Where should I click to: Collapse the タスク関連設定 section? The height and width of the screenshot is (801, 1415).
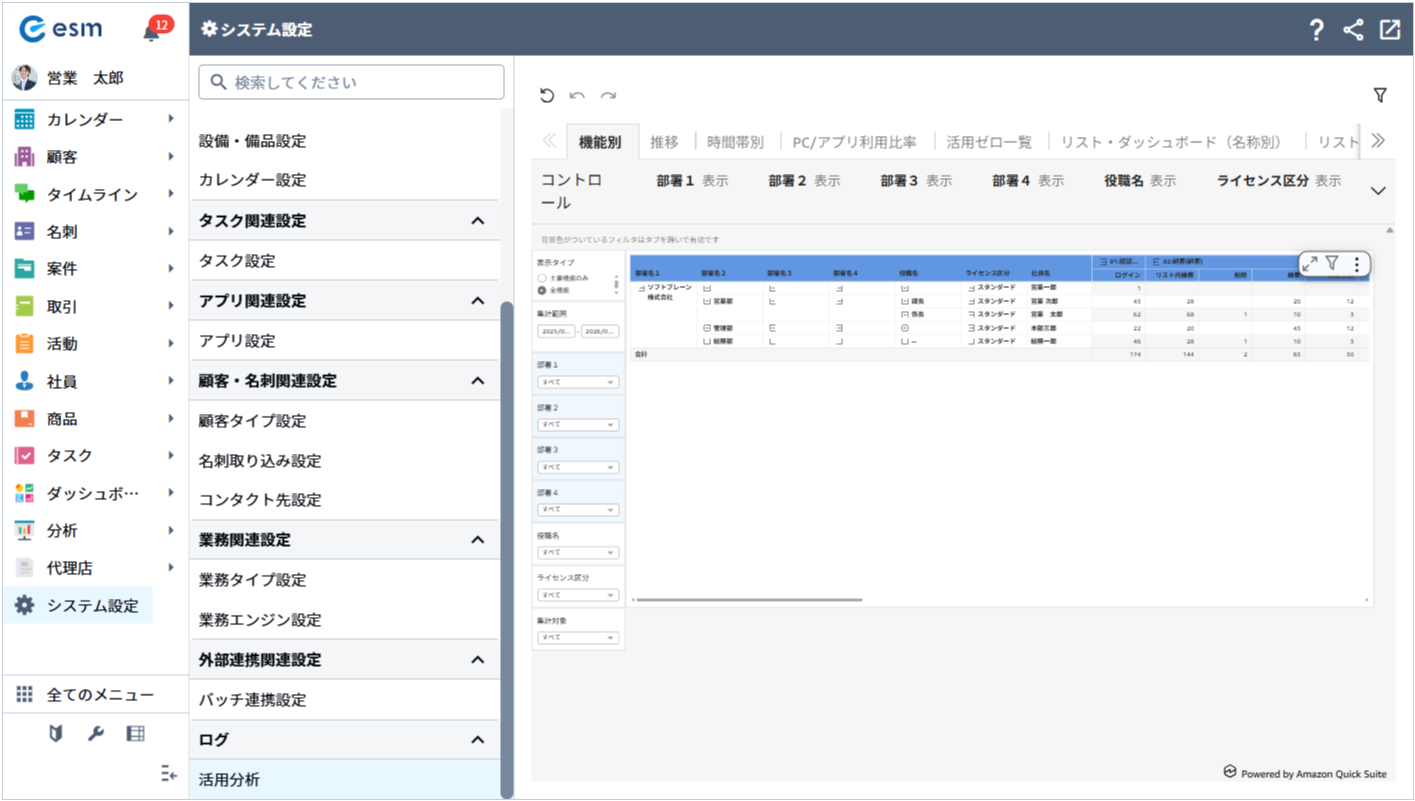point(477,221)
